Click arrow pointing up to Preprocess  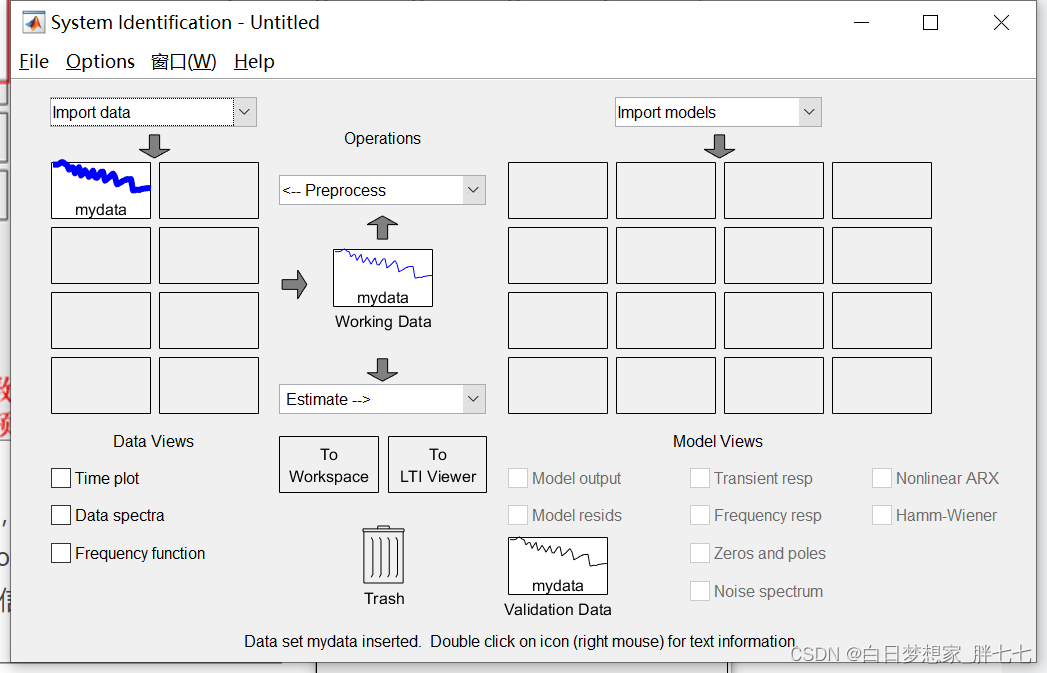point(383,228)
